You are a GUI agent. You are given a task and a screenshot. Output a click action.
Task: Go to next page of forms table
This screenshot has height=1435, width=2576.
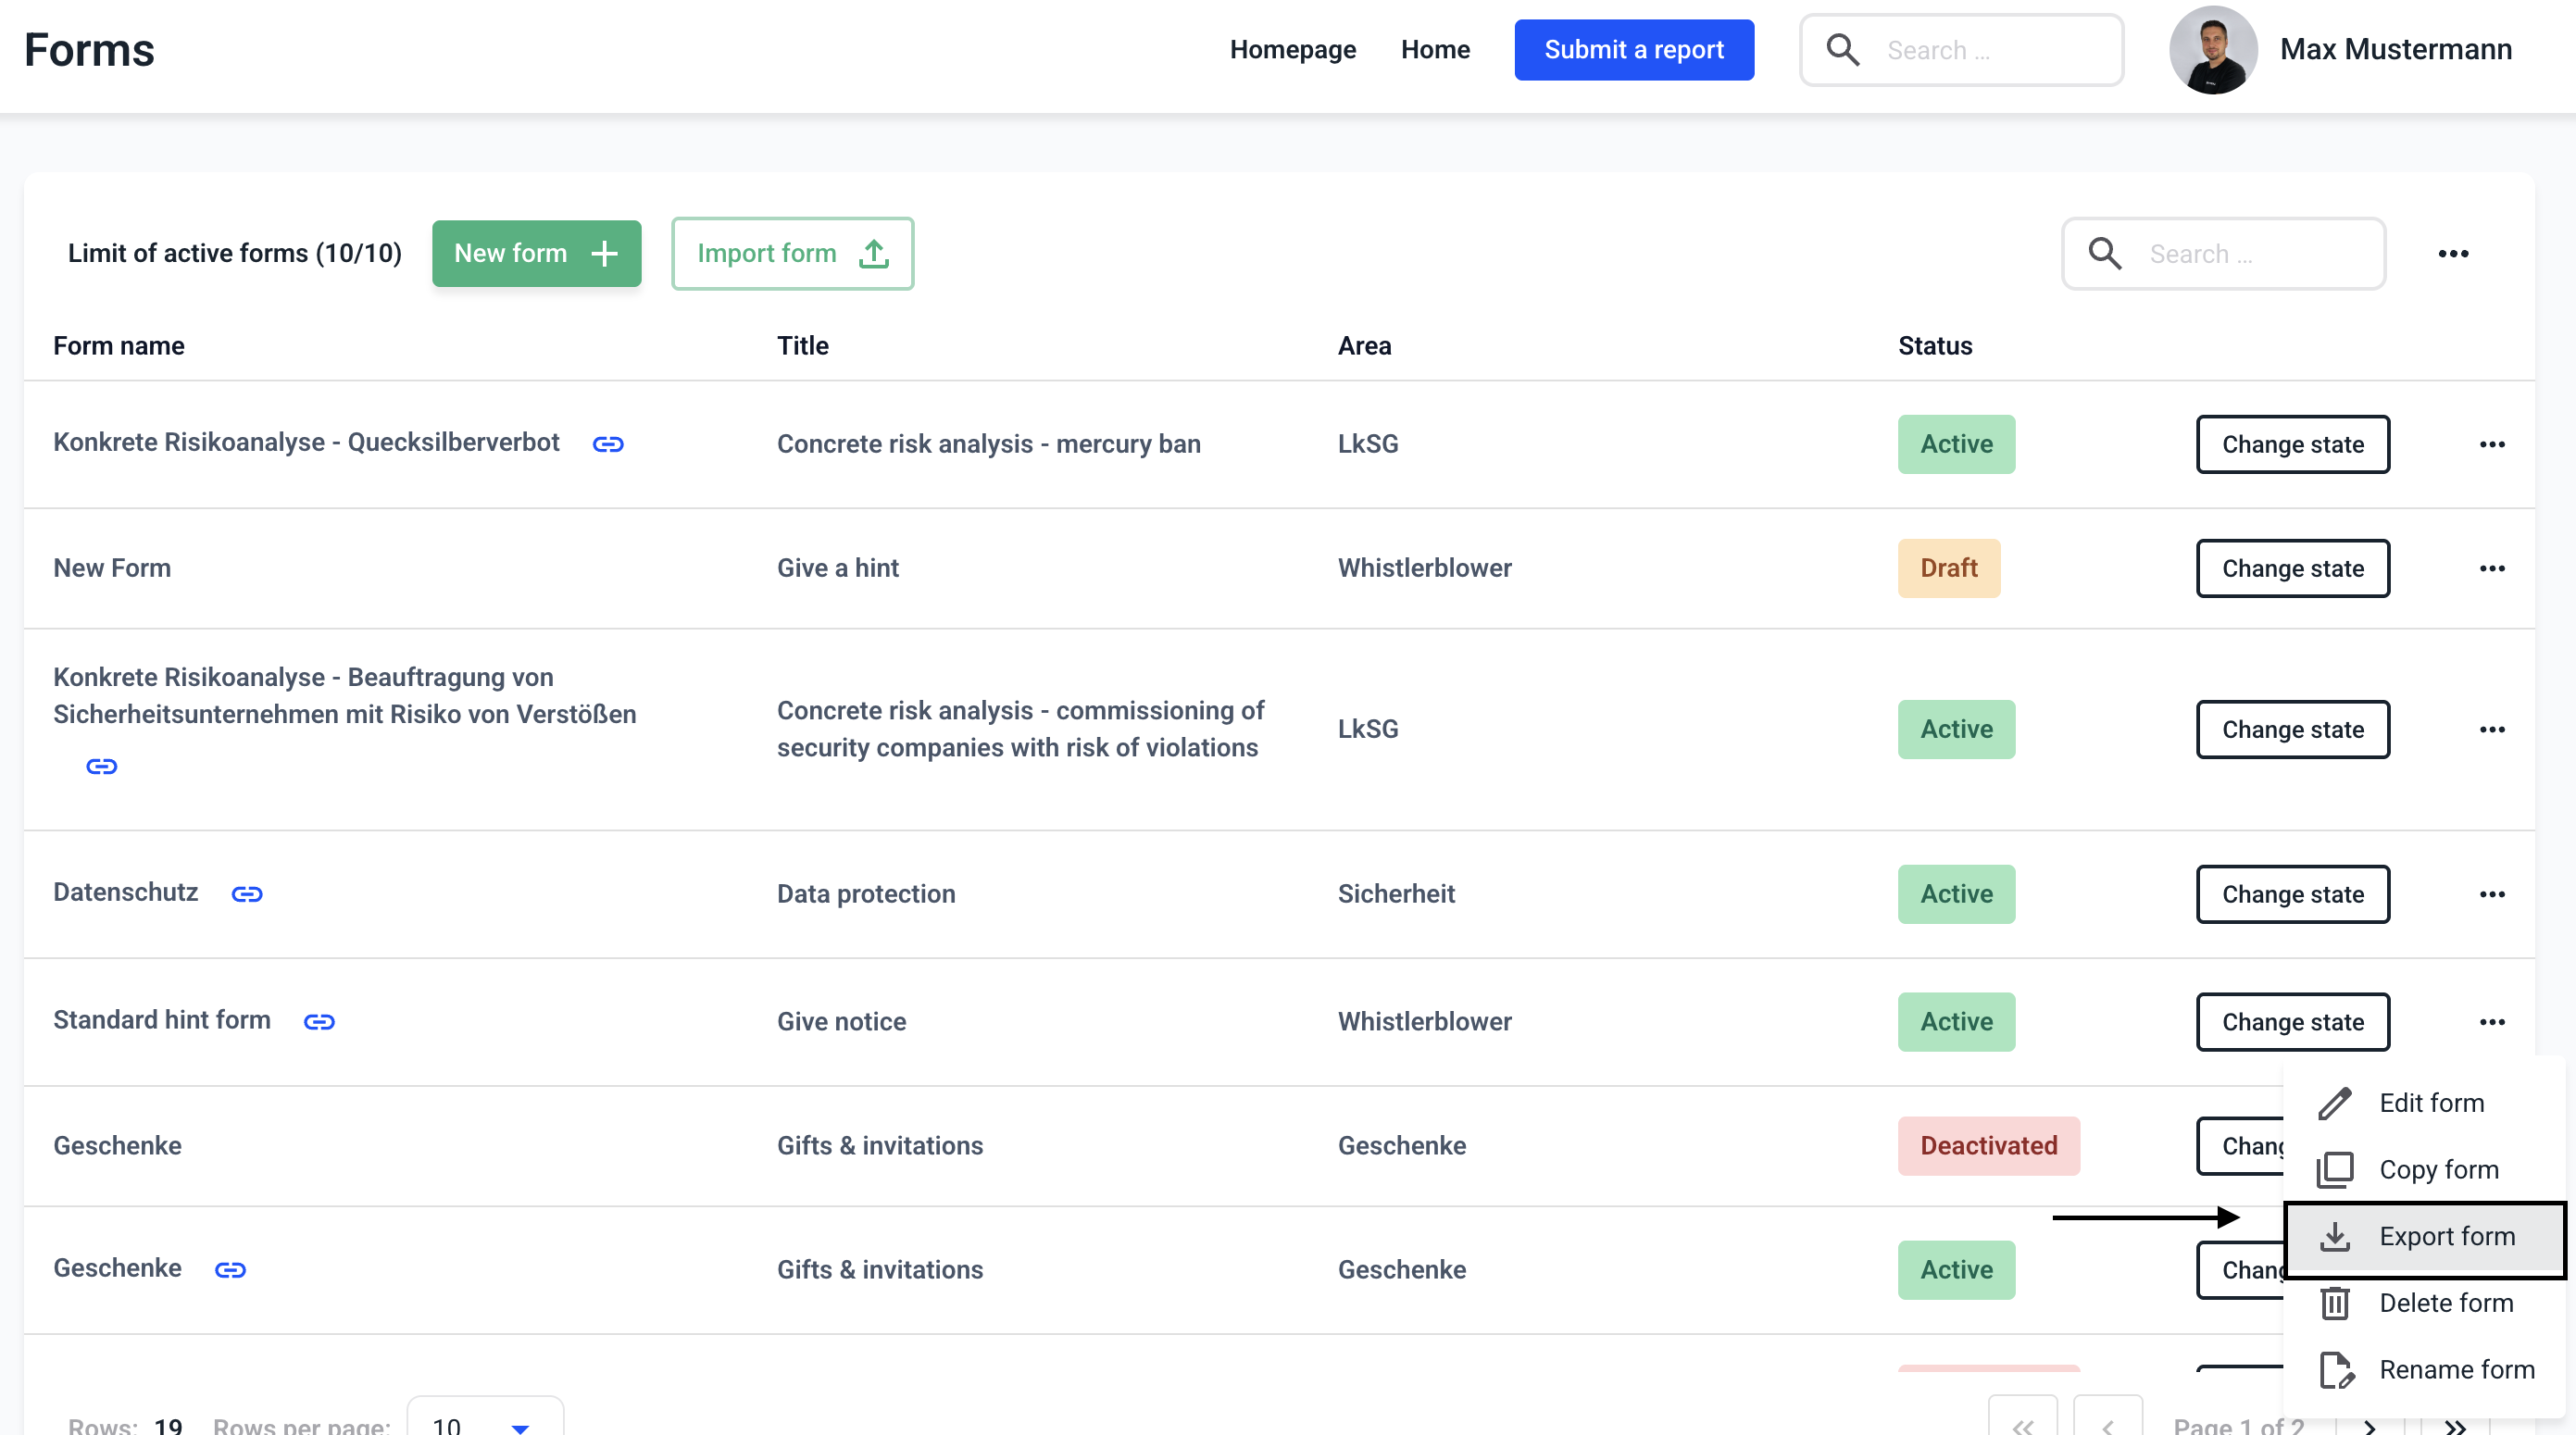click(x=2369, y=1426)
